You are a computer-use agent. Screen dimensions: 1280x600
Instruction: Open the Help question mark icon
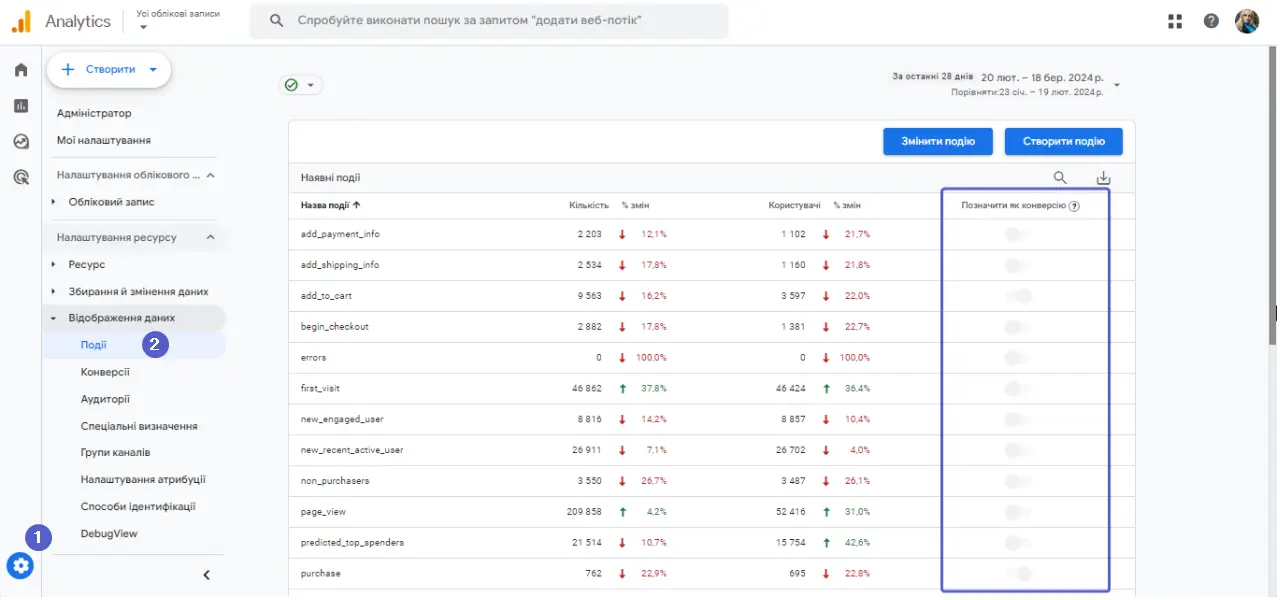[1211, 21]
